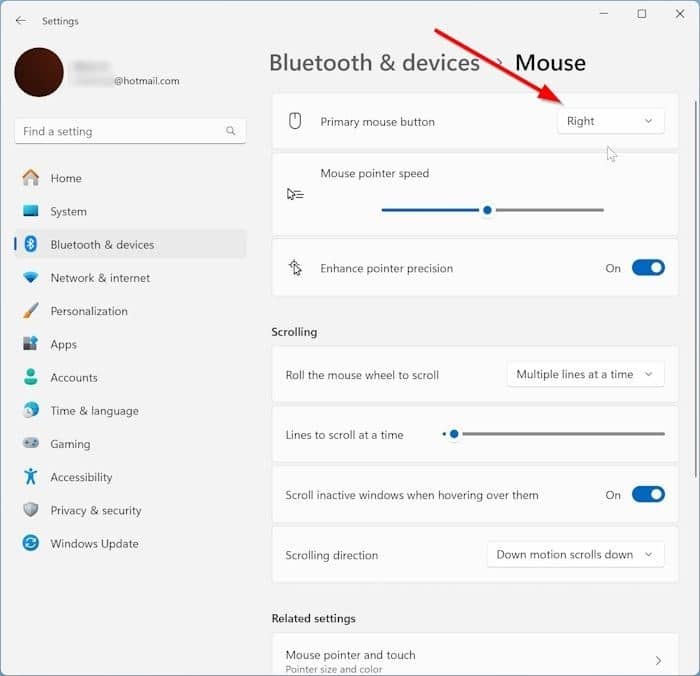Image resolution: width=700 pixels, height=676 pixels.
Task: Expand the Multiple lines at a time dropdown
Action: (585, 375)
